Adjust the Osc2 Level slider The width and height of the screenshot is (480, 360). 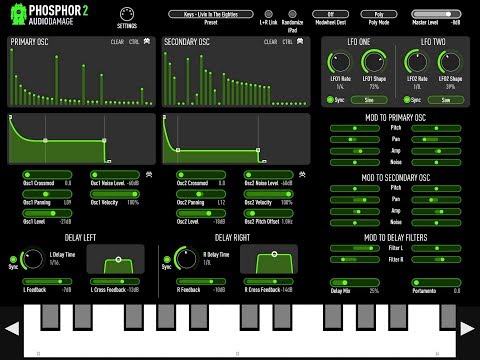tap(201, 213)
